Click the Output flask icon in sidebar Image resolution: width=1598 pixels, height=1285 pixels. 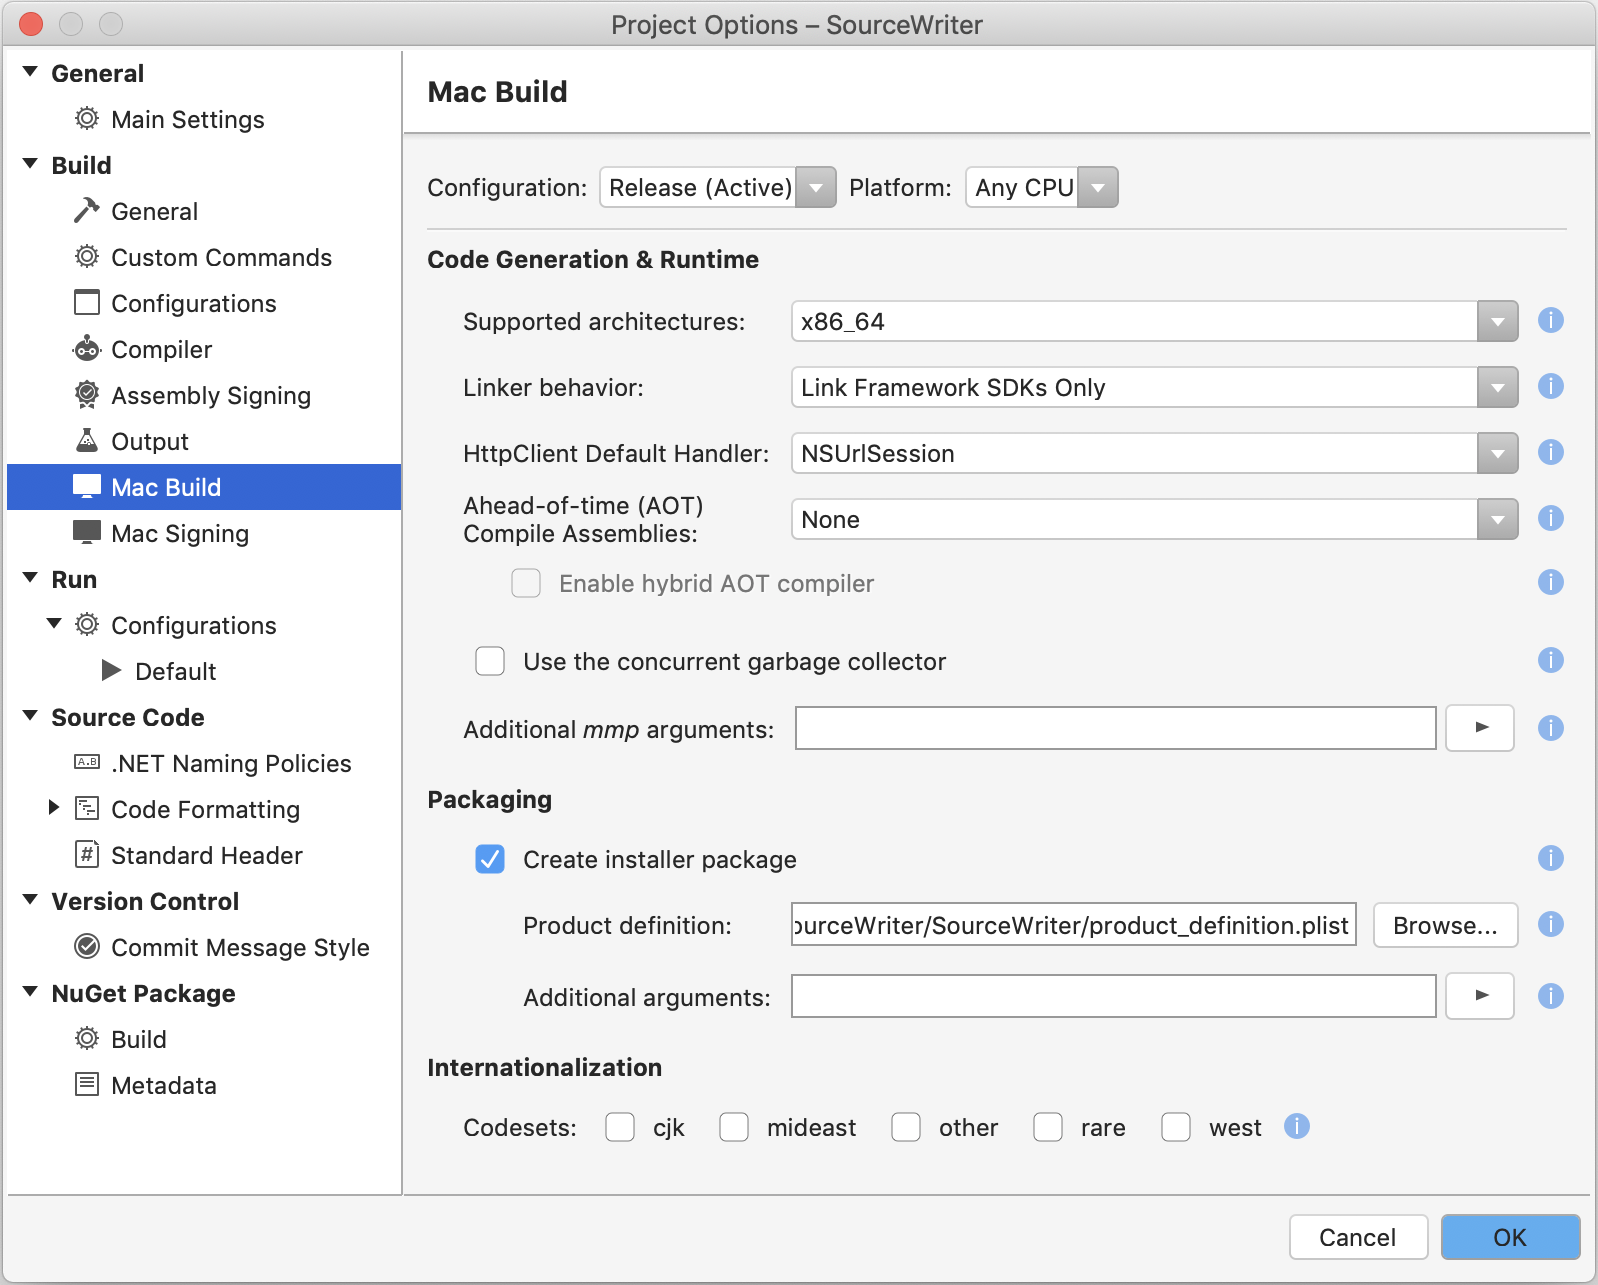[x=87, y=441]
